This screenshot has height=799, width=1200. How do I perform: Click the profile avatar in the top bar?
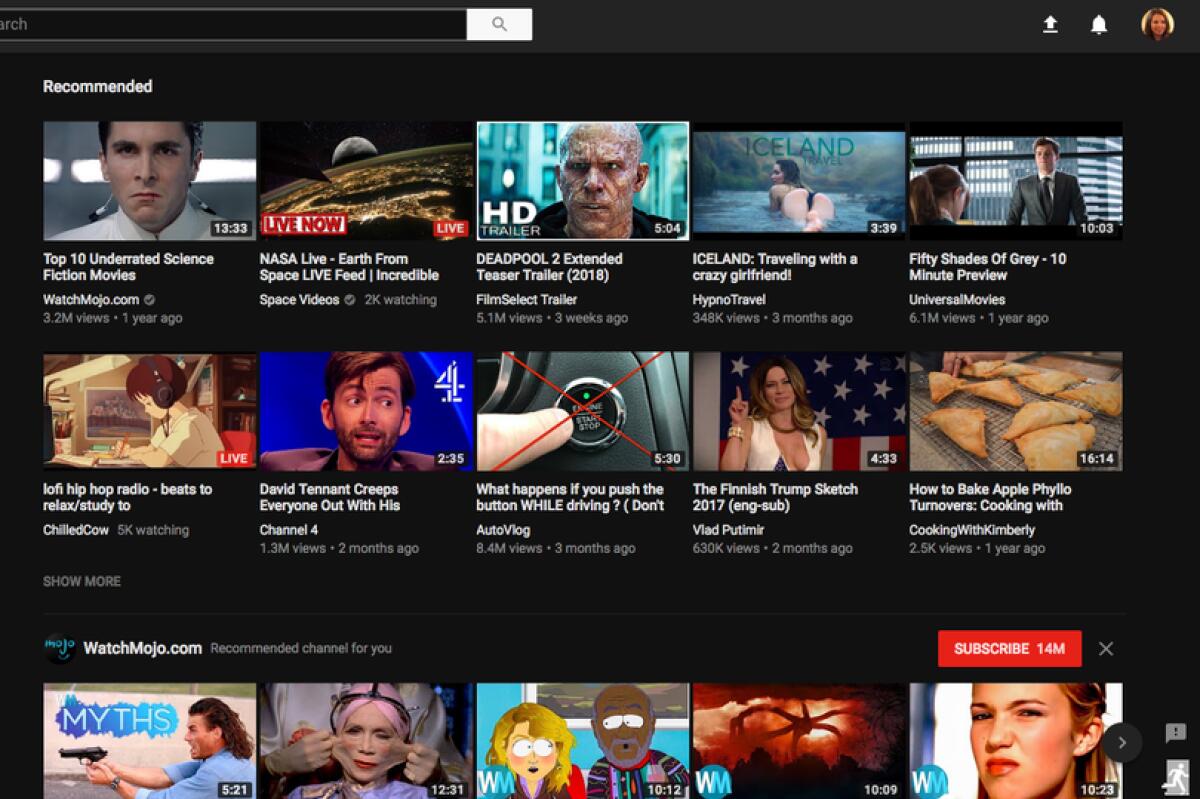click(1157, 24)
